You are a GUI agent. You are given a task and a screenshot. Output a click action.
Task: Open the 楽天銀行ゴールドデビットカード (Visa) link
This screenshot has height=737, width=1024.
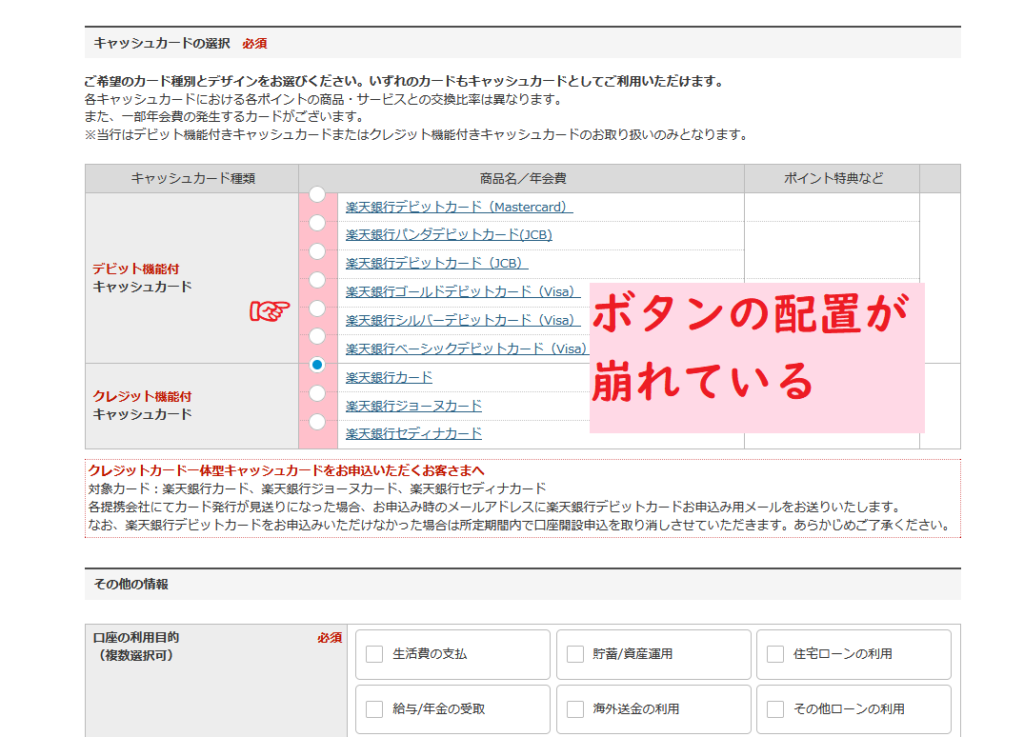pos(463,292)
